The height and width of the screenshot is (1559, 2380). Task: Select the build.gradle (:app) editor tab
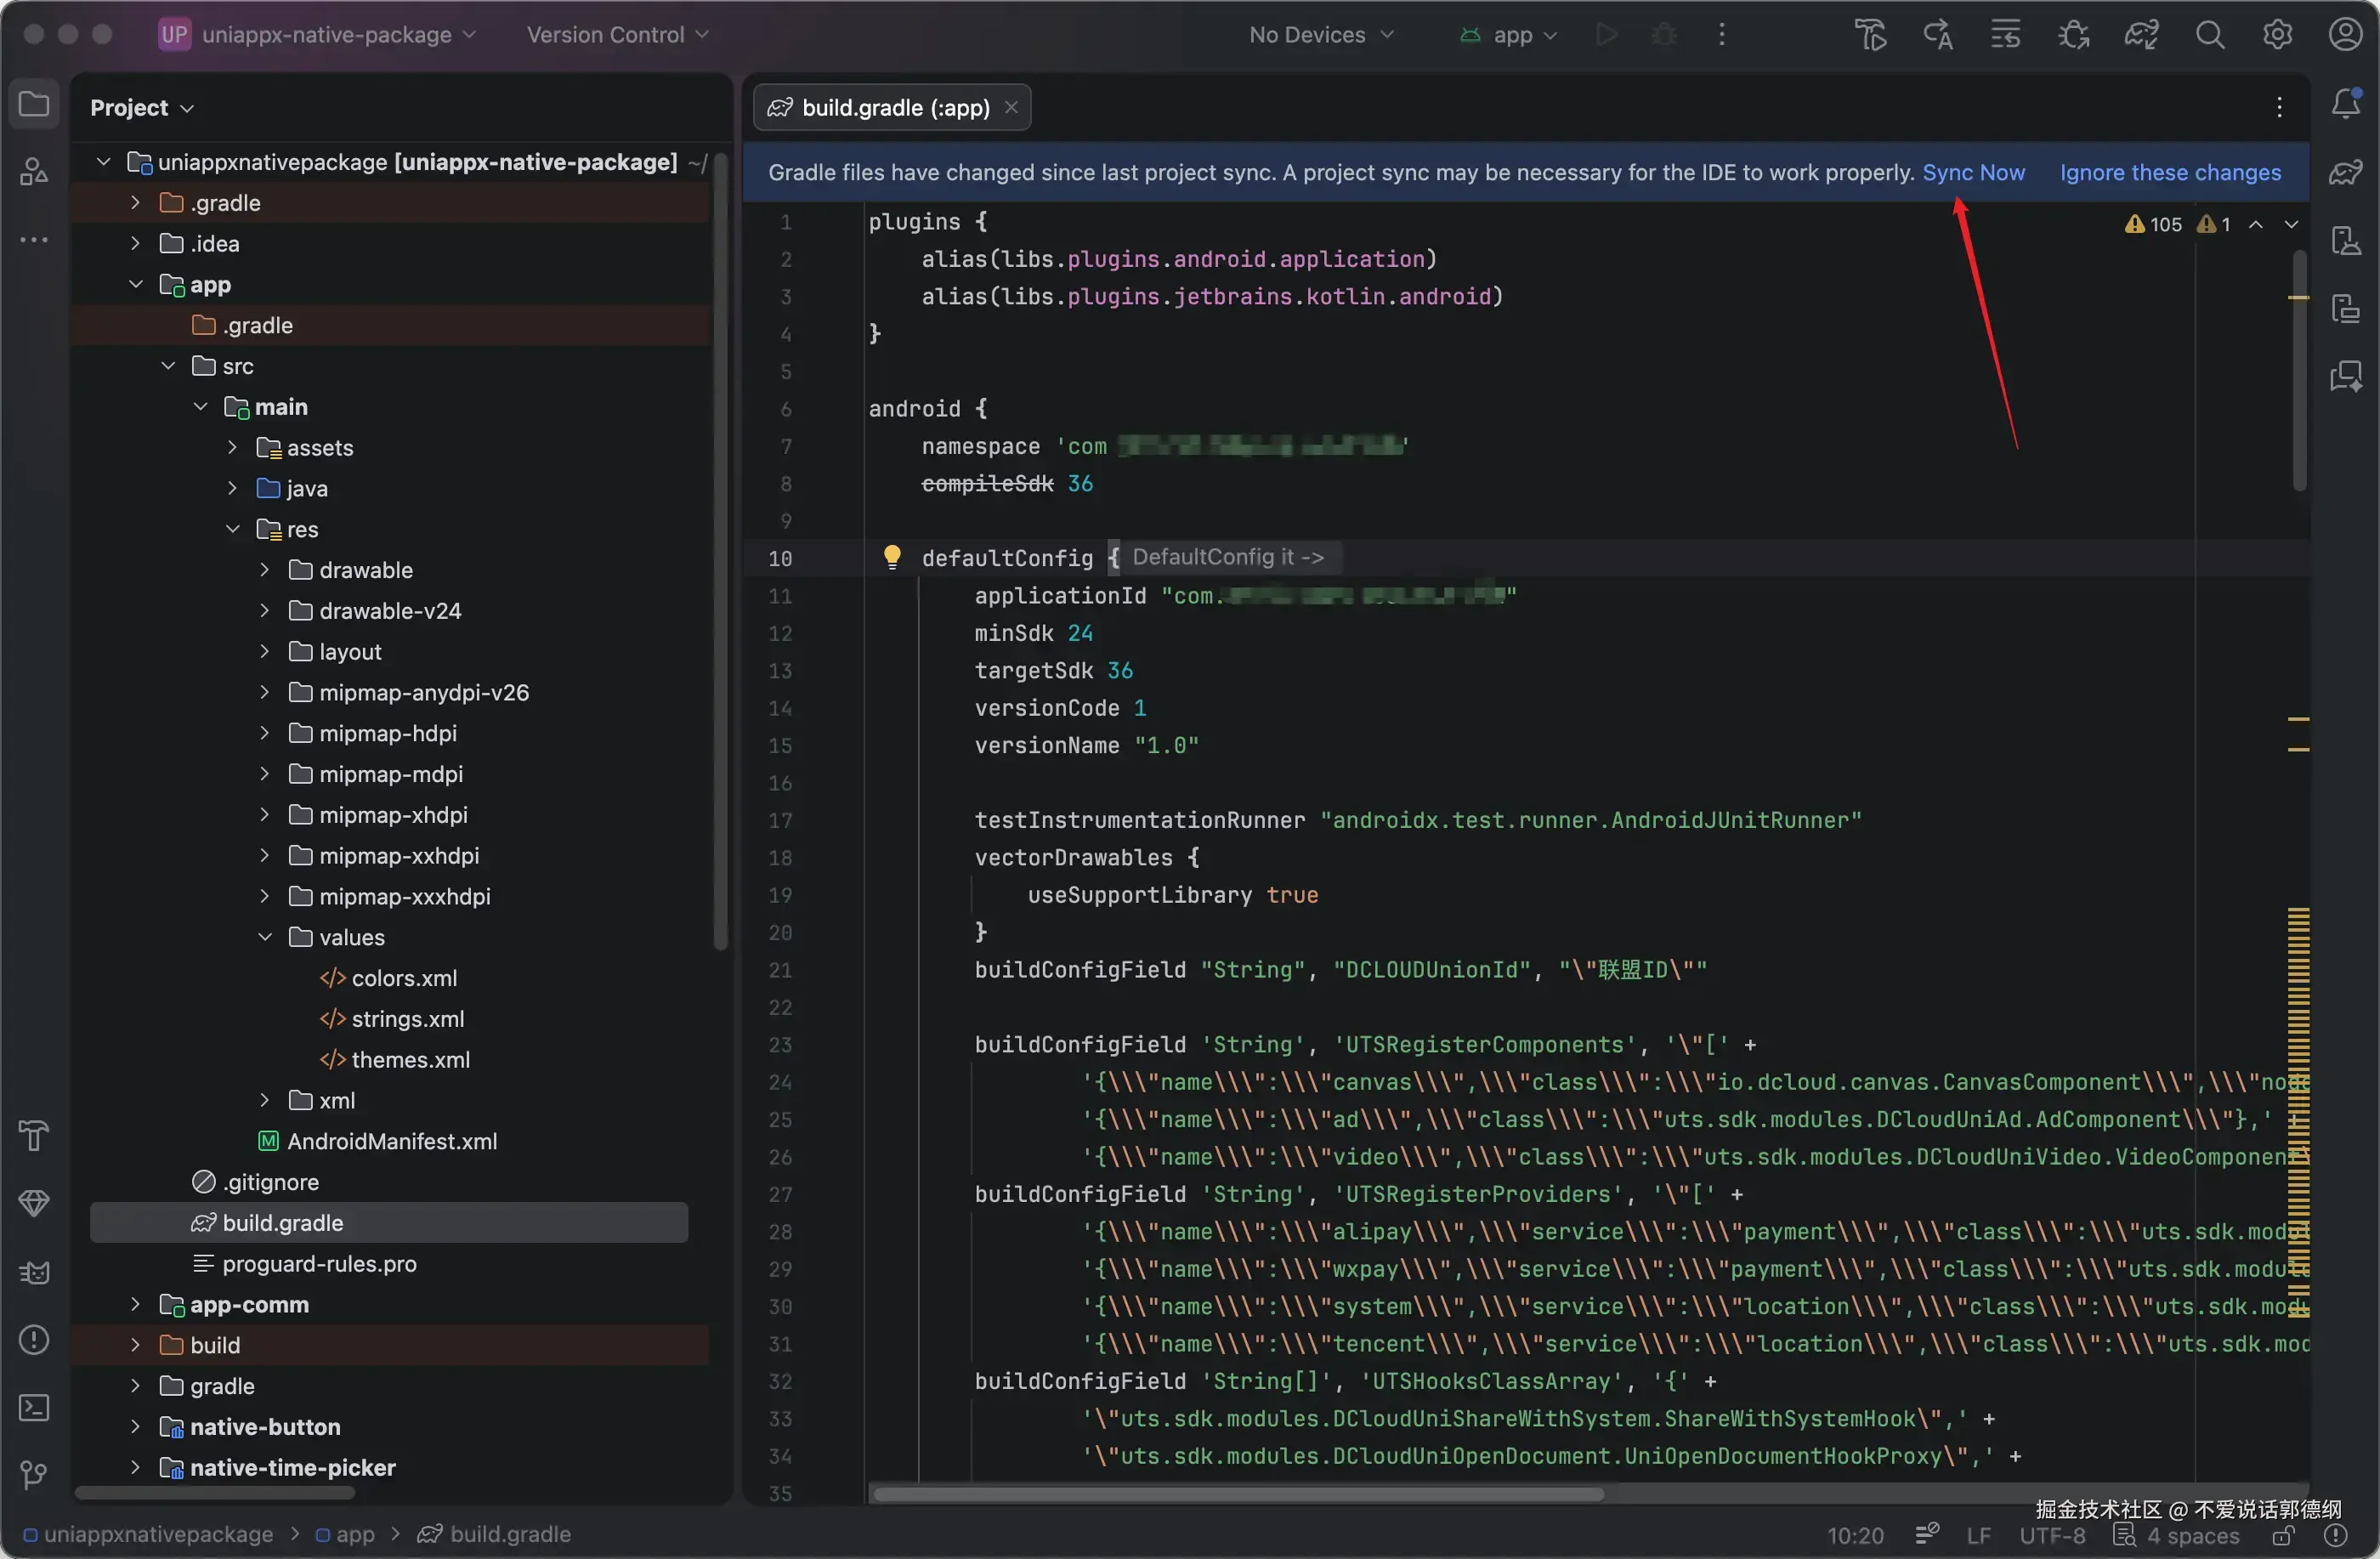893,108
